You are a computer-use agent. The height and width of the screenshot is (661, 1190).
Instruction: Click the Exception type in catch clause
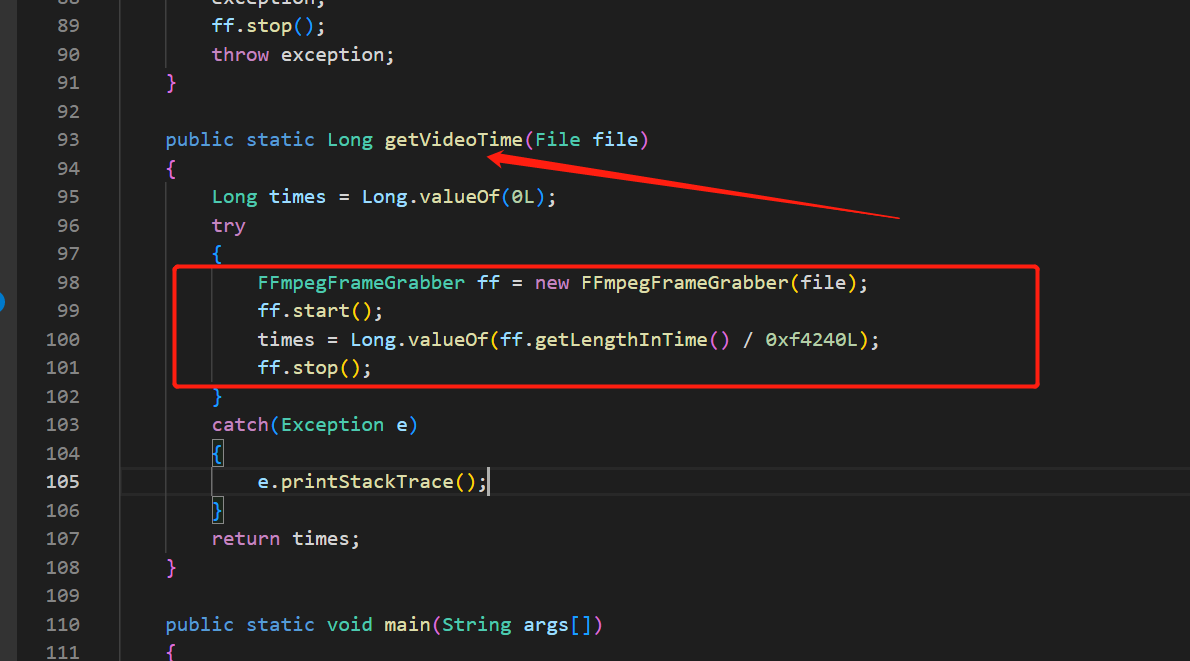(x=332, y=425)
